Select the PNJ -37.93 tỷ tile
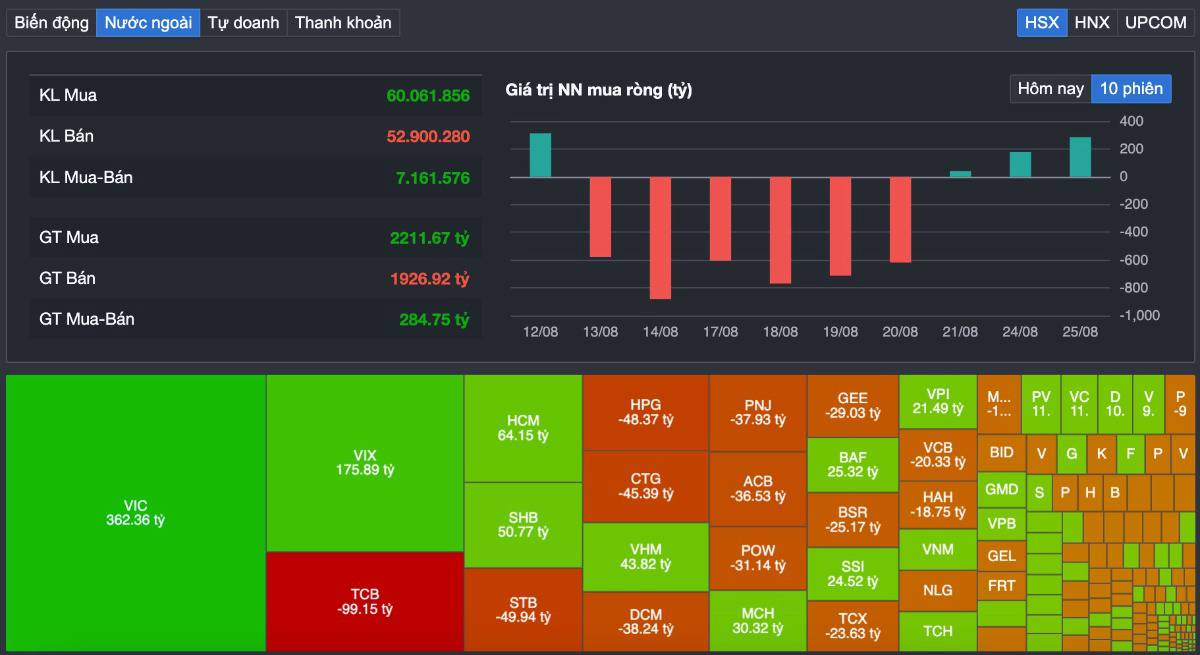The height and width of the screenshot is (655, 1200). [x=758, y=412]
